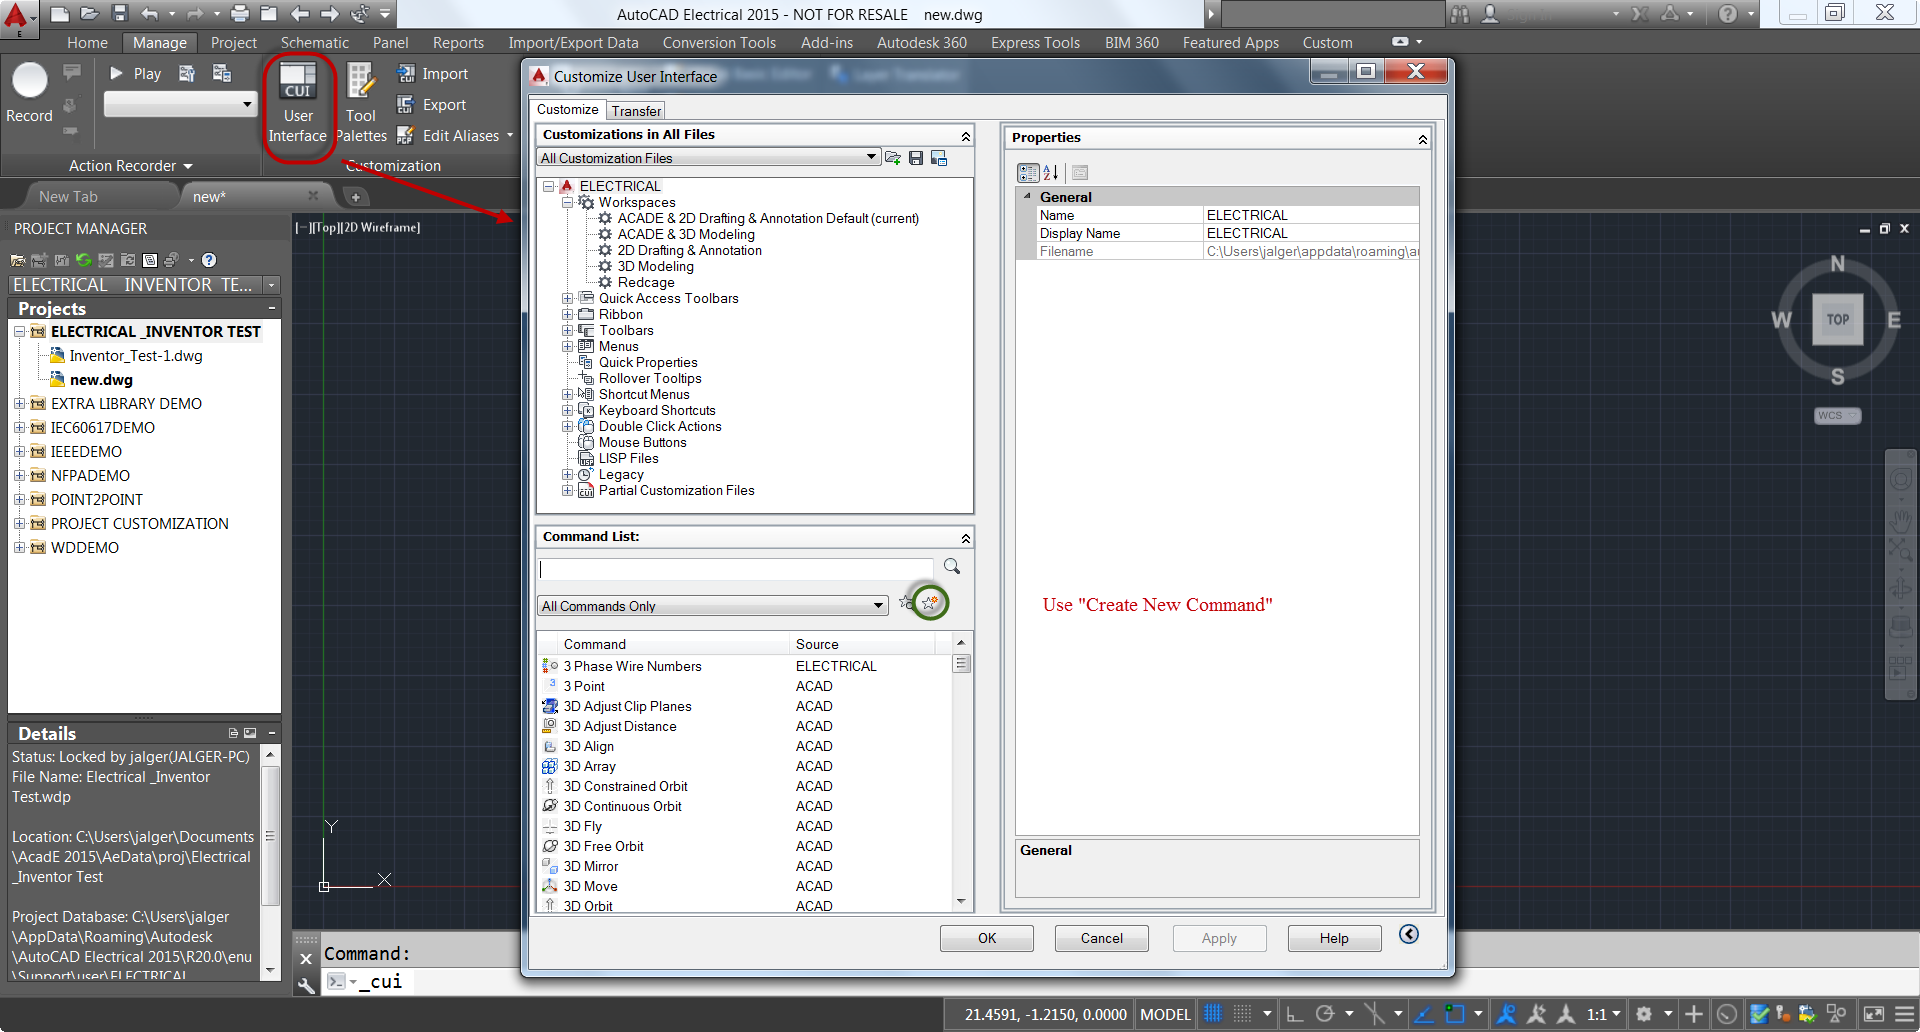Click the Workspace Switching gear in status bar
This screenshot has height=1032, width=1920.
1644,1014
